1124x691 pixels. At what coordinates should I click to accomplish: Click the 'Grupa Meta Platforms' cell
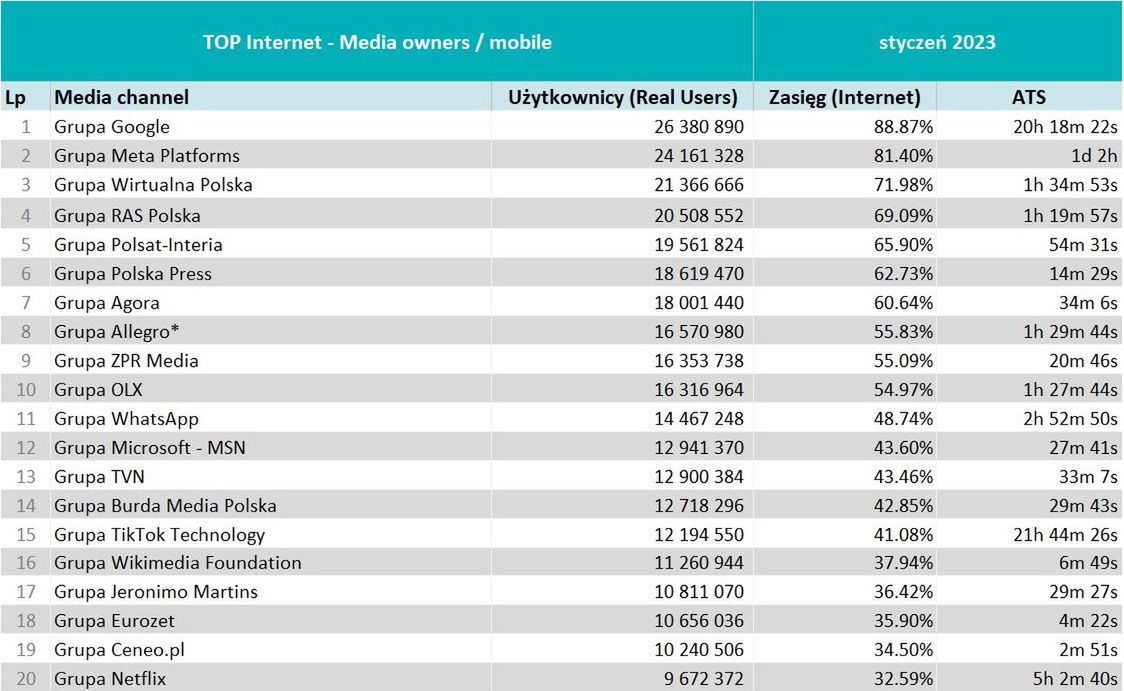(x=147, y=156)
